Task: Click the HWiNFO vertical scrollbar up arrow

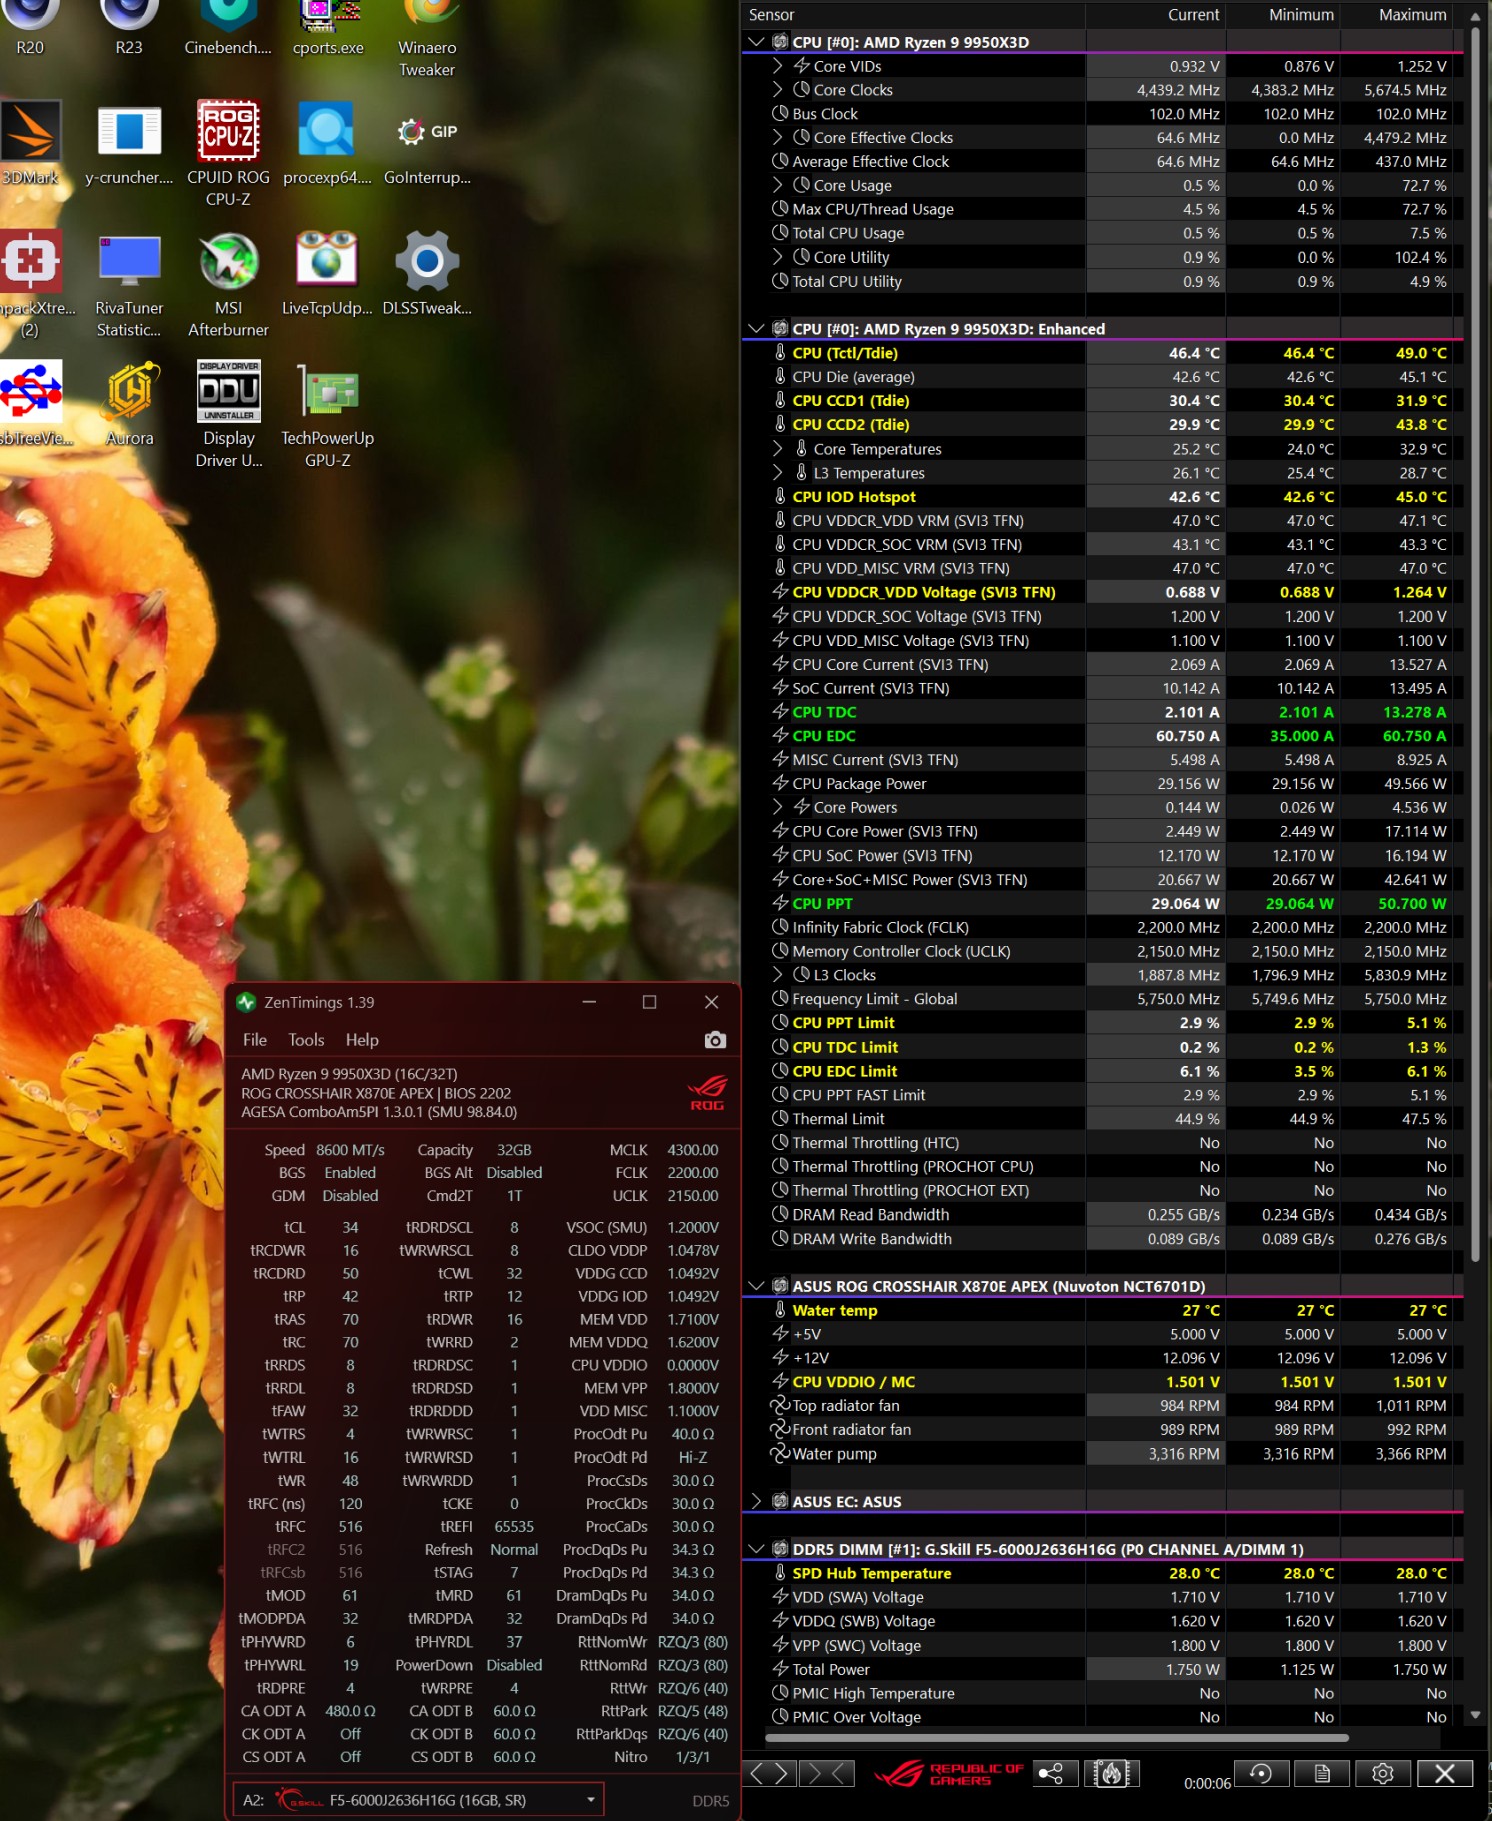Action: click(x=1476, y=16)
